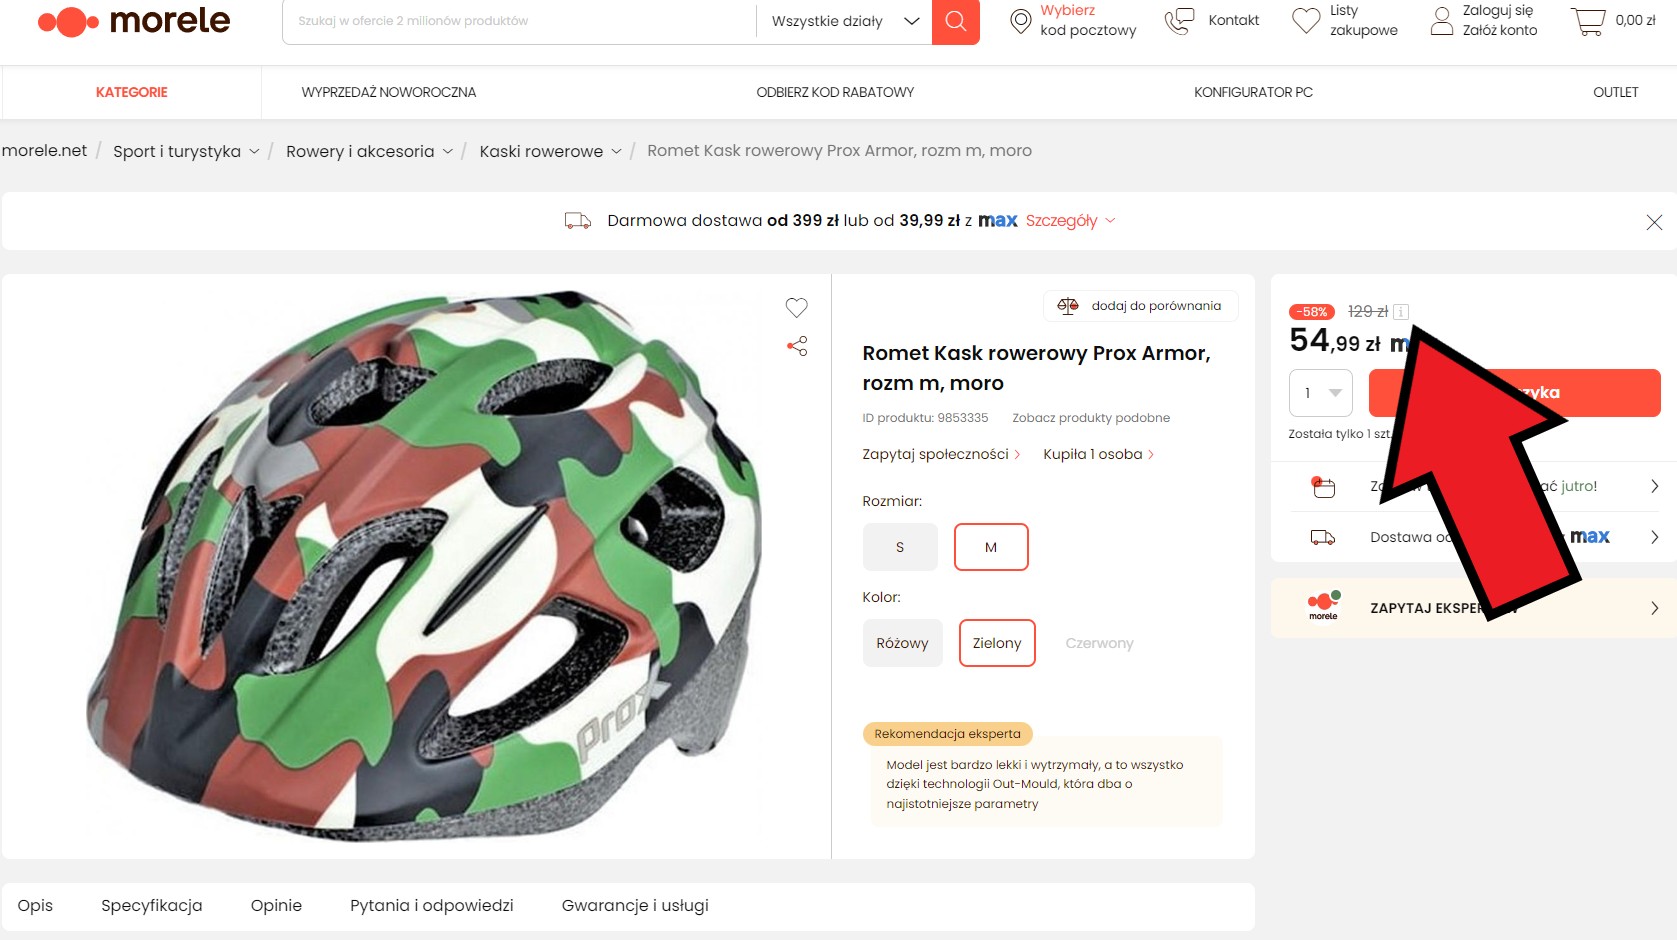Select size M option

pos(991,547)
